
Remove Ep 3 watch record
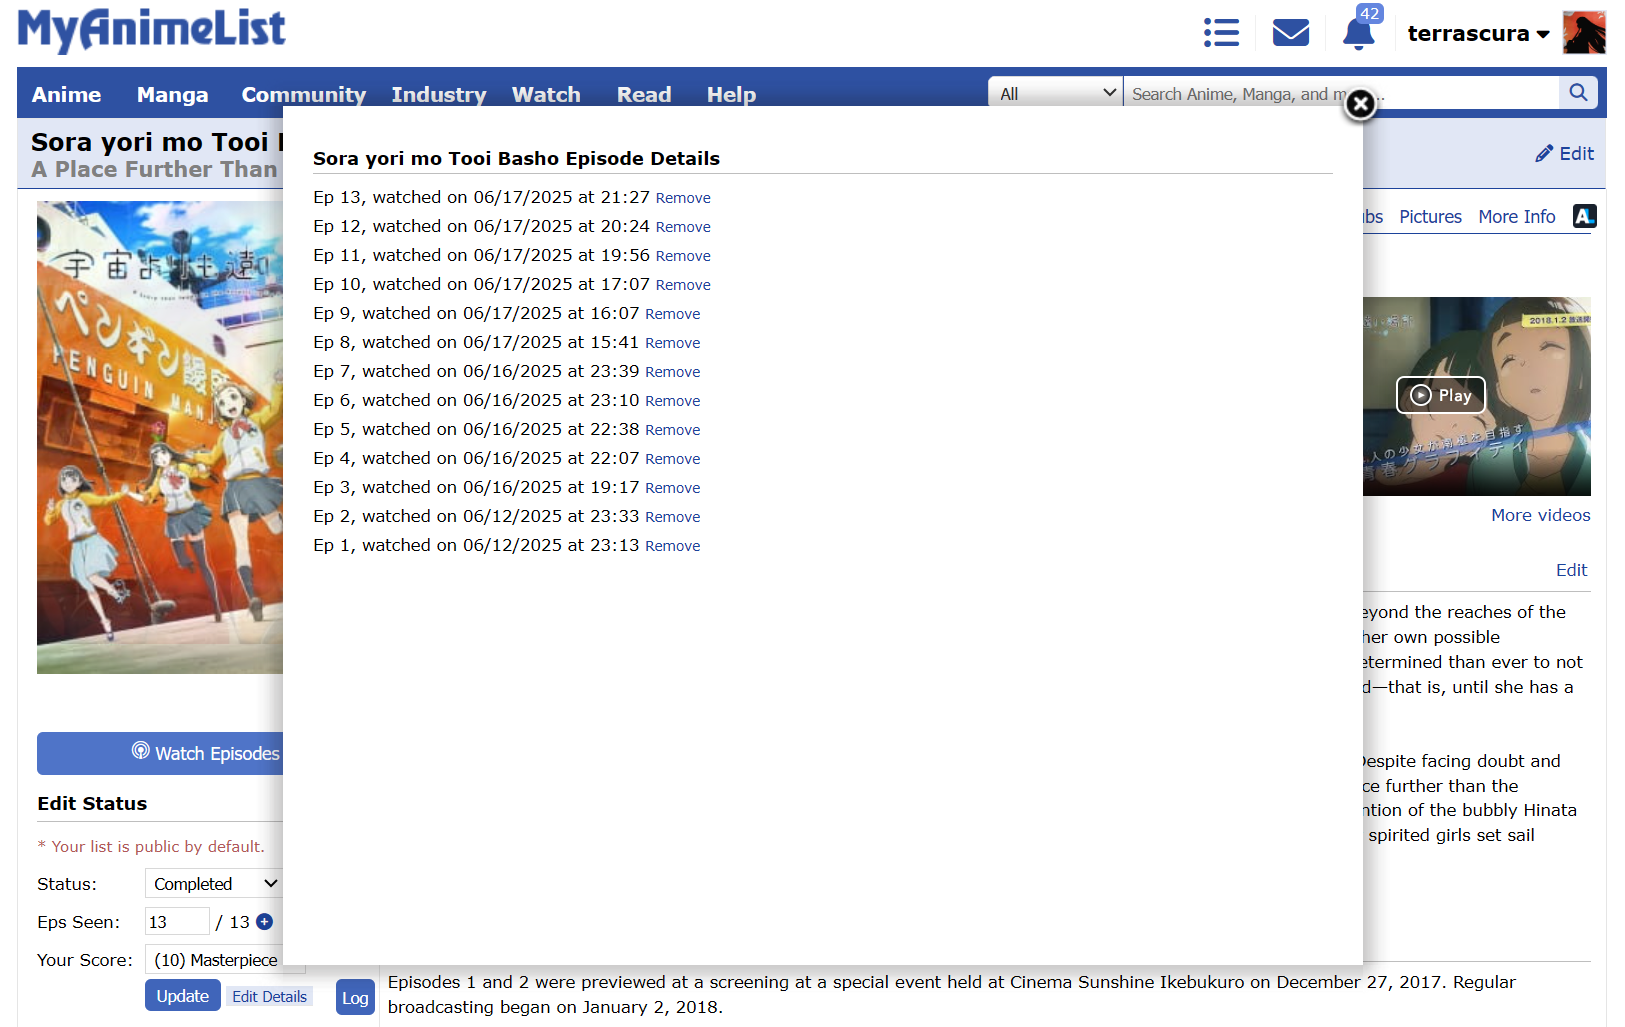[x=673, y=488]
